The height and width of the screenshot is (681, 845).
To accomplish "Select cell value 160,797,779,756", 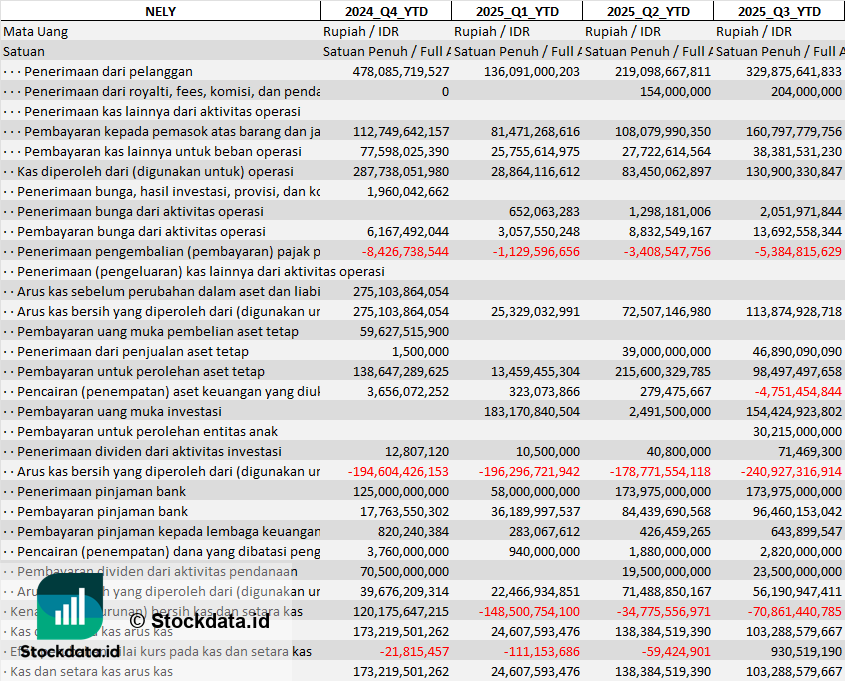I will [x=794, y=131].
